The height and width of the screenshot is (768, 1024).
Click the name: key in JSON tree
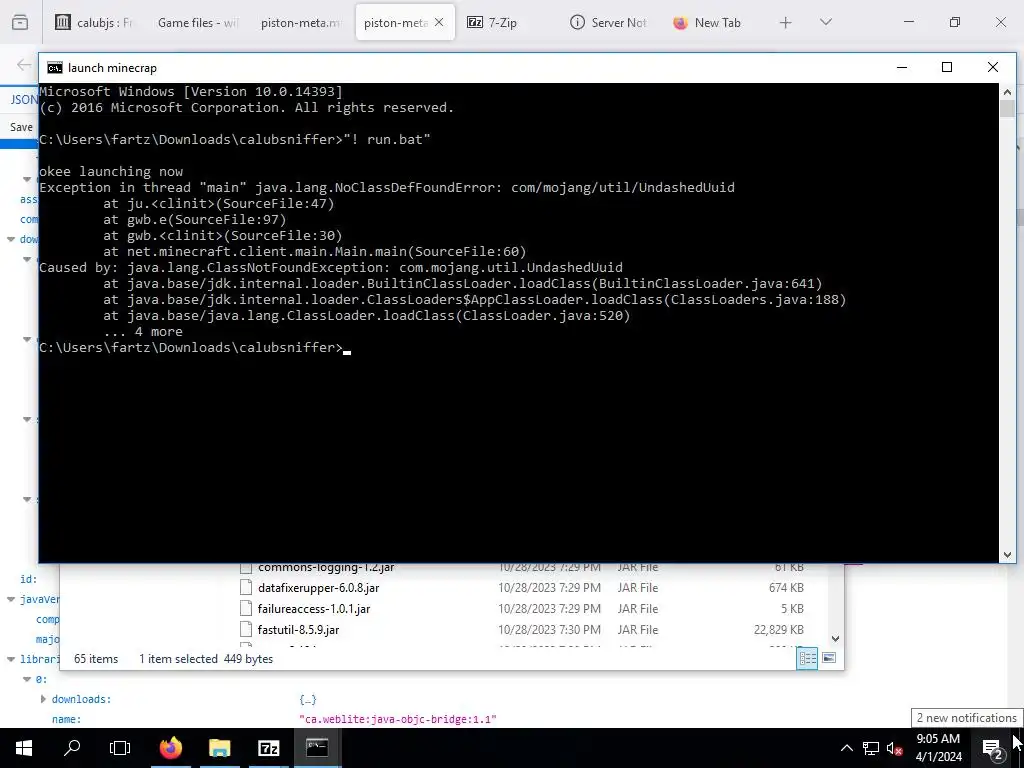(x=67, y=720)
